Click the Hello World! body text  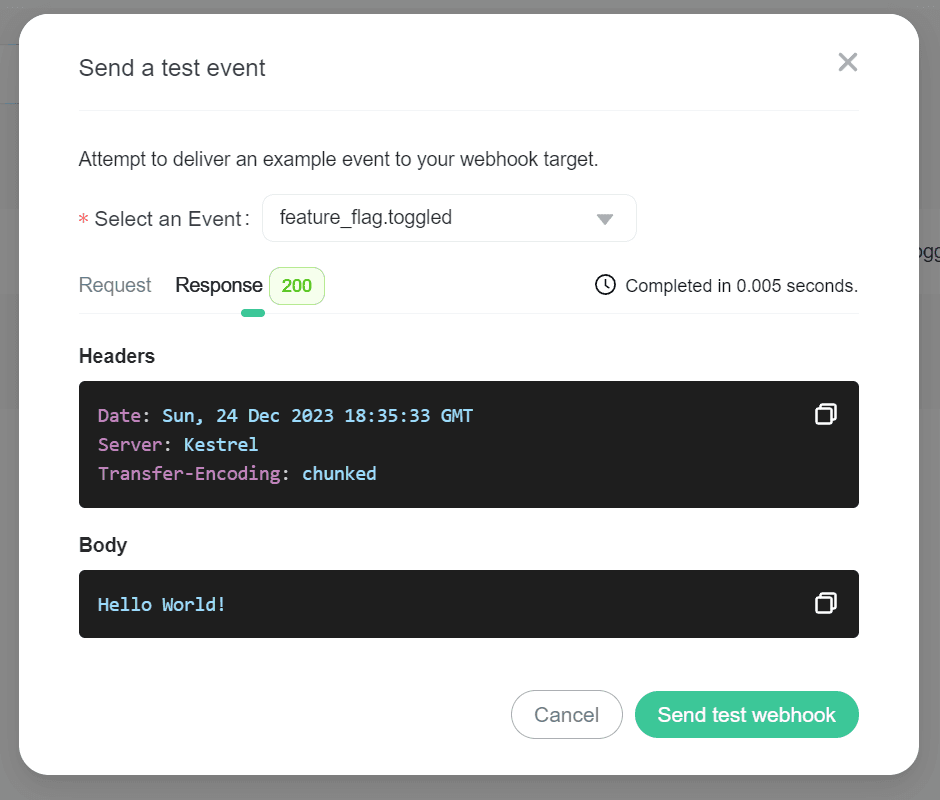[162, 604]
